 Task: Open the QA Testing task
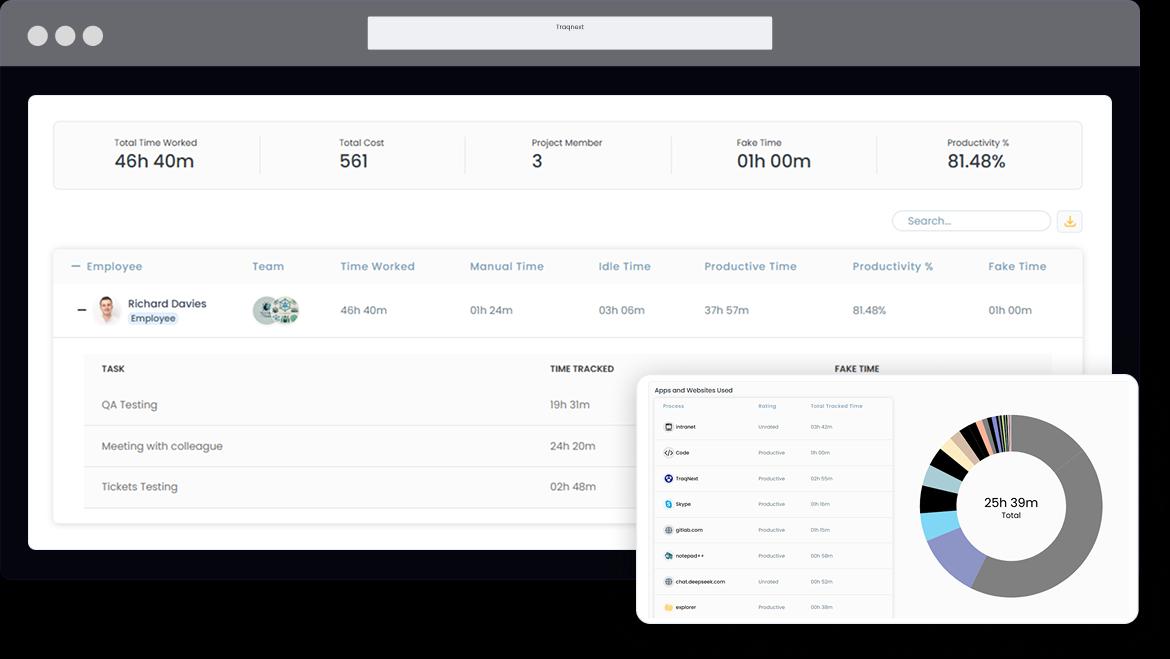tap(129, 405)
